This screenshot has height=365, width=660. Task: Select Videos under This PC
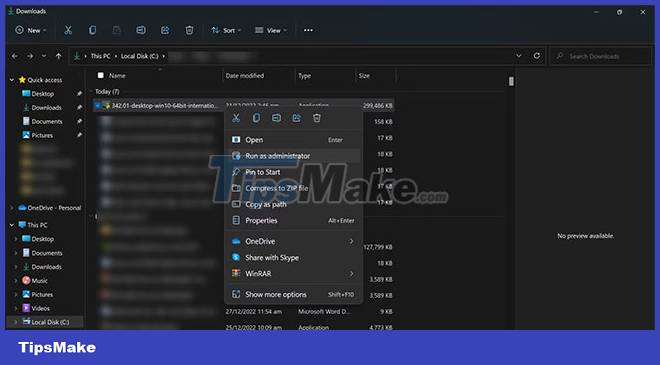40,309
